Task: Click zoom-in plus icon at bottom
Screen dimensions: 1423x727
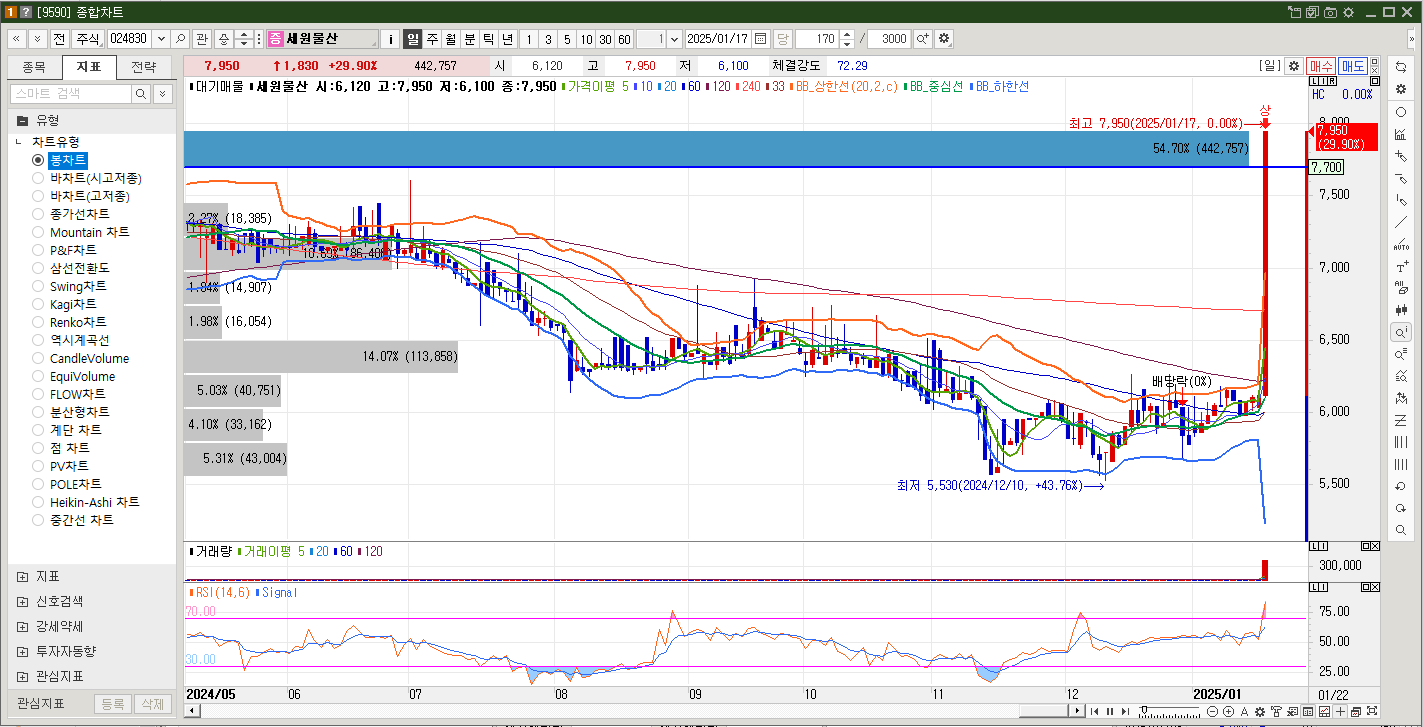Action: [x=1229, y=712]
